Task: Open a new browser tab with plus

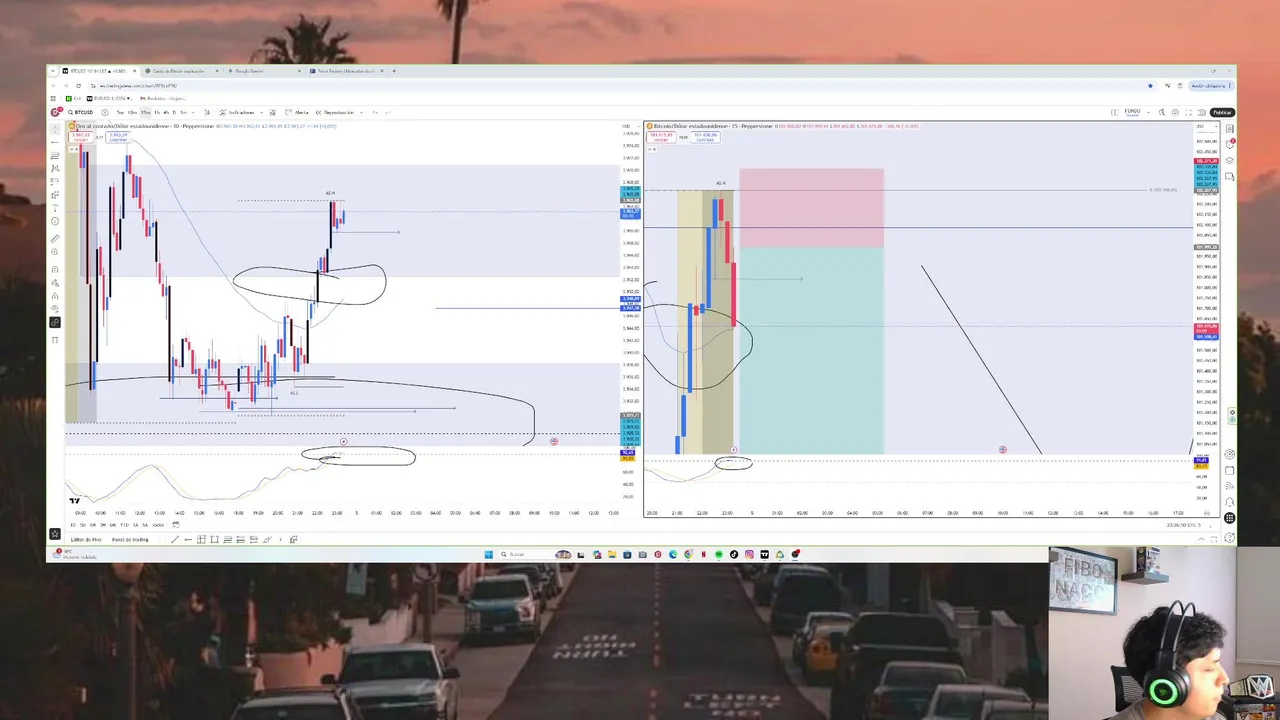Action: click(x=394, y=71)
